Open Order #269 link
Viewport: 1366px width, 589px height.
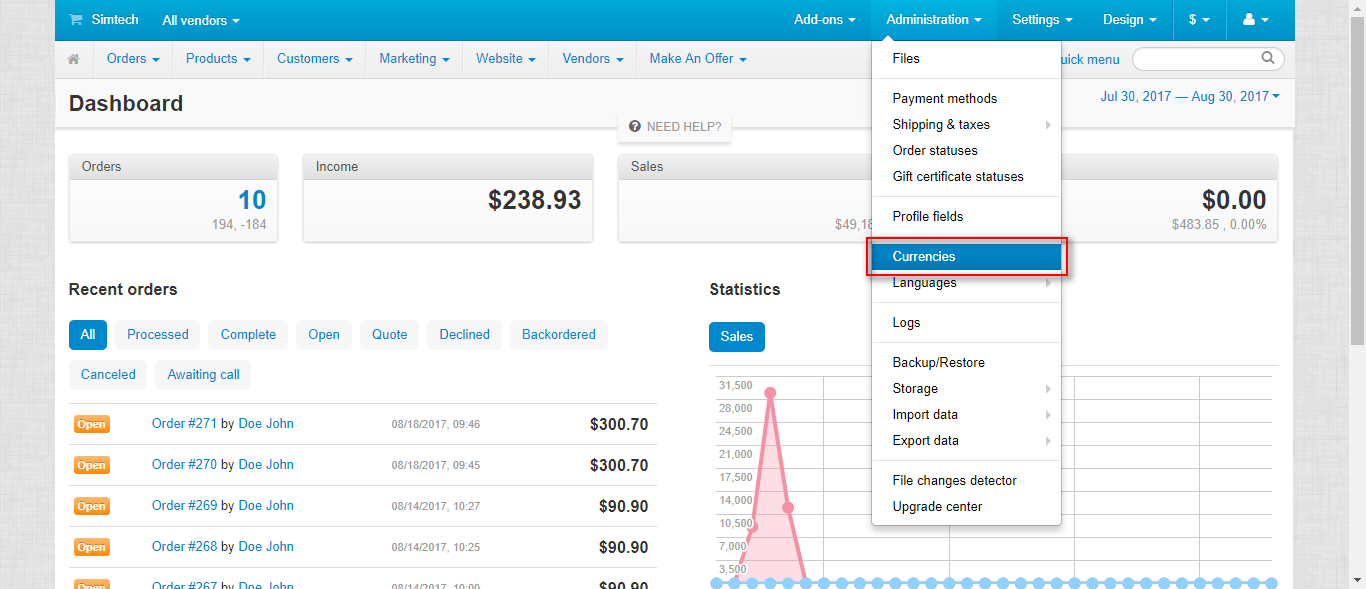click(184, 506)
